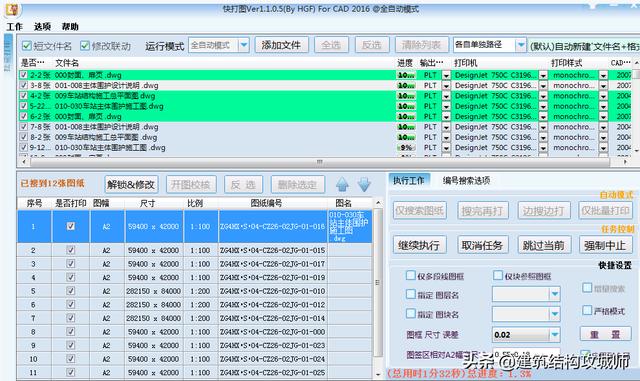Viewport: 640px width, 381px height.
Task: Open the 运行模式 全自动模式 dropdown
Action: click(244, 45)
